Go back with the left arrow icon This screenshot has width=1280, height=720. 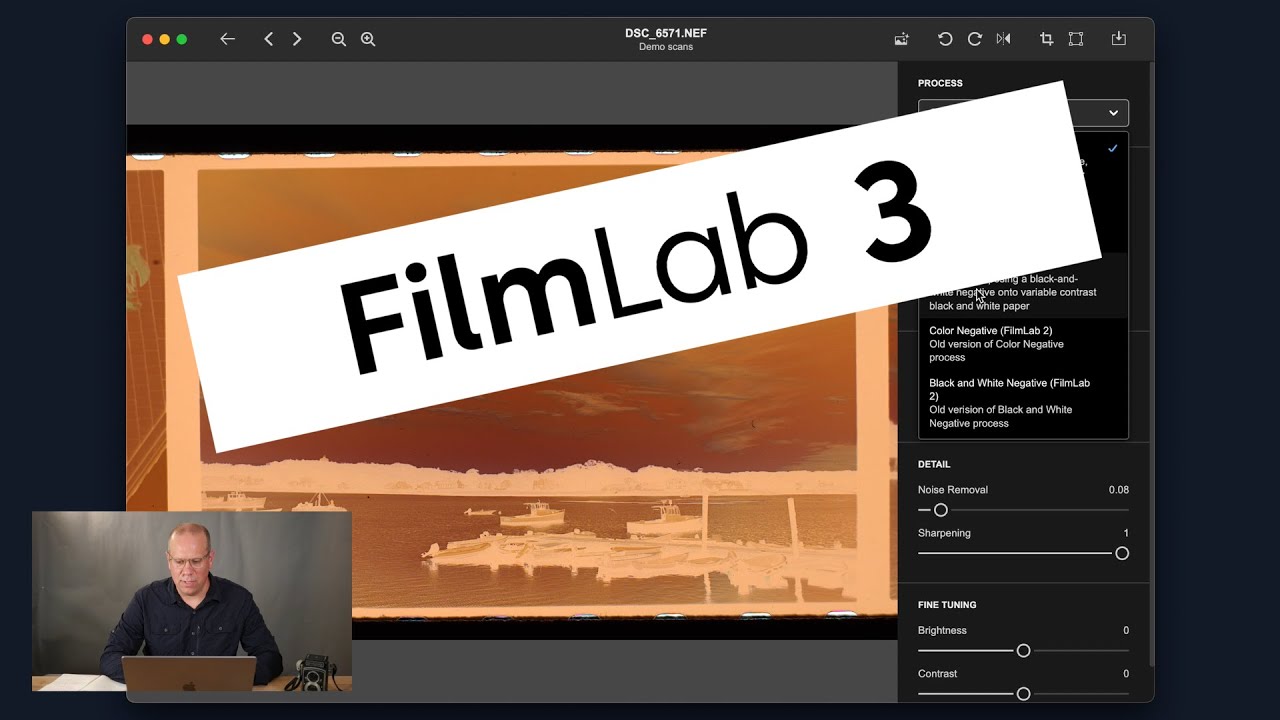pos(228,39)
